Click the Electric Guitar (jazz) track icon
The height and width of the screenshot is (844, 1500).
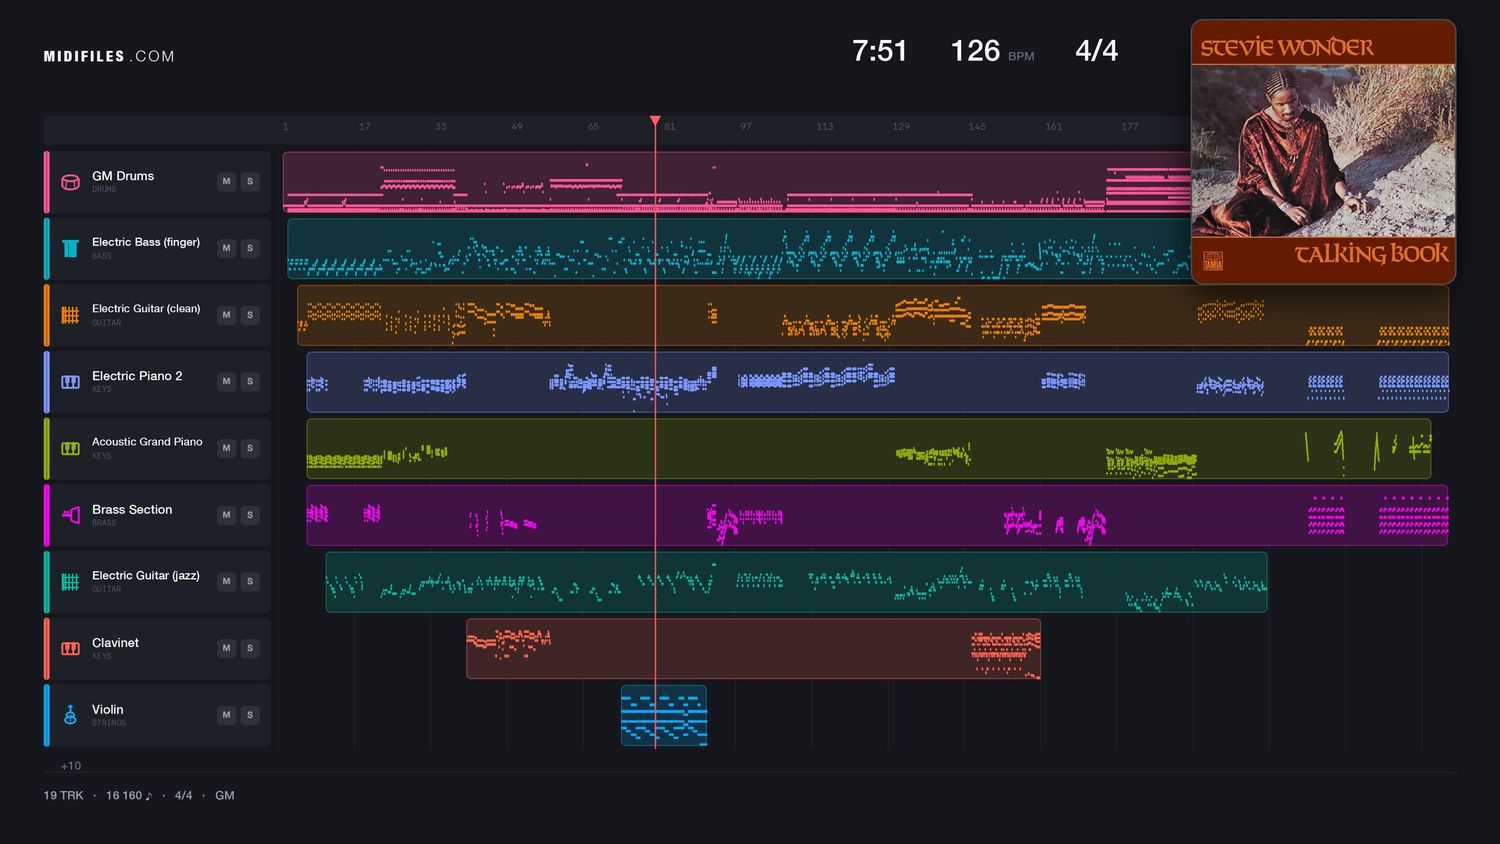(x=70, y=582)
